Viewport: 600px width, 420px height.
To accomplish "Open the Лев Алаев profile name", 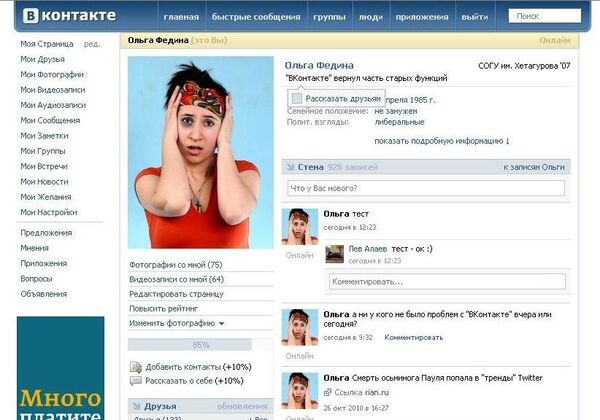I will [367, 249].
